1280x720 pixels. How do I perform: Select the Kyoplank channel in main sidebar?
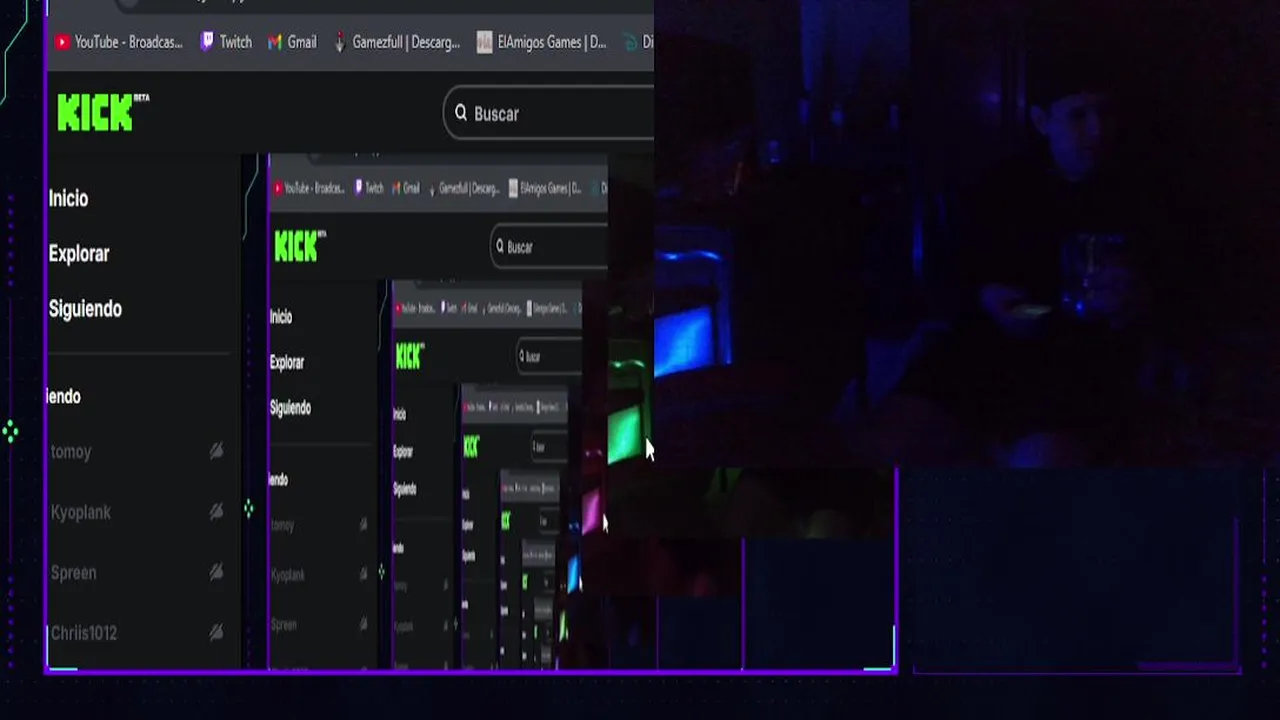pos(81,512)
